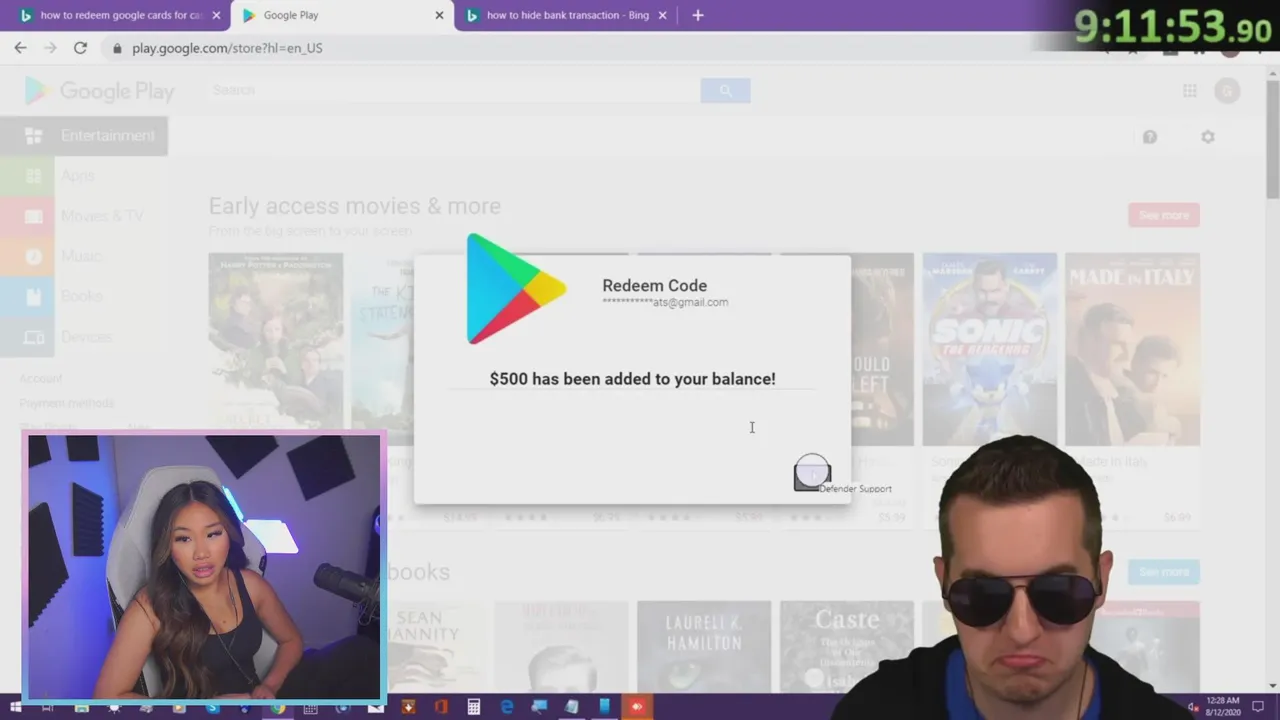
Task: Click the 'Early access movies & more' heading
Action: (355, 206)
